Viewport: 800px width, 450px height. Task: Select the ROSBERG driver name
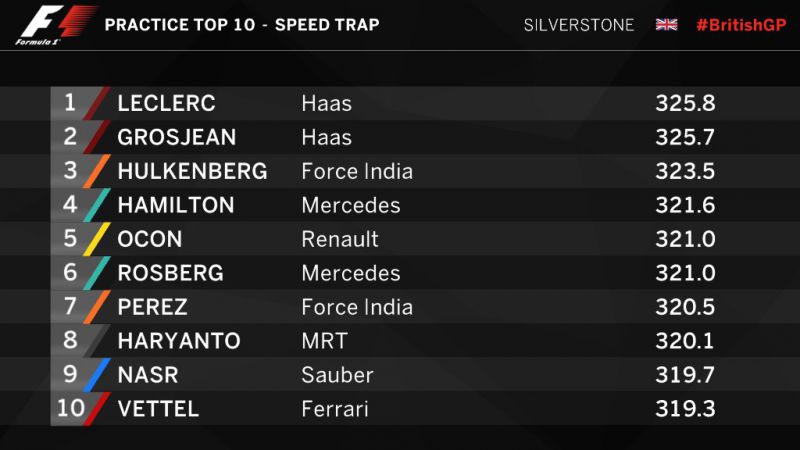click(x=170, y=273)
